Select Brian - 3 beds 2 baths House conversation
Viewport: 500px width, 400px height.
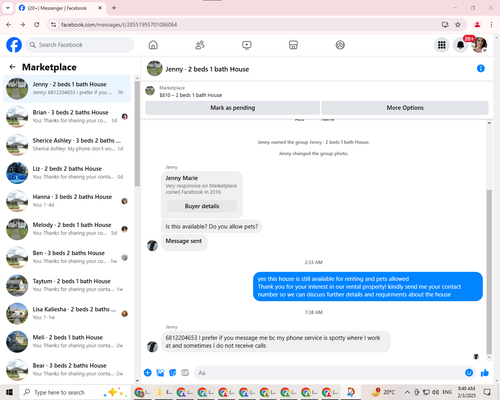click(67, 116)
